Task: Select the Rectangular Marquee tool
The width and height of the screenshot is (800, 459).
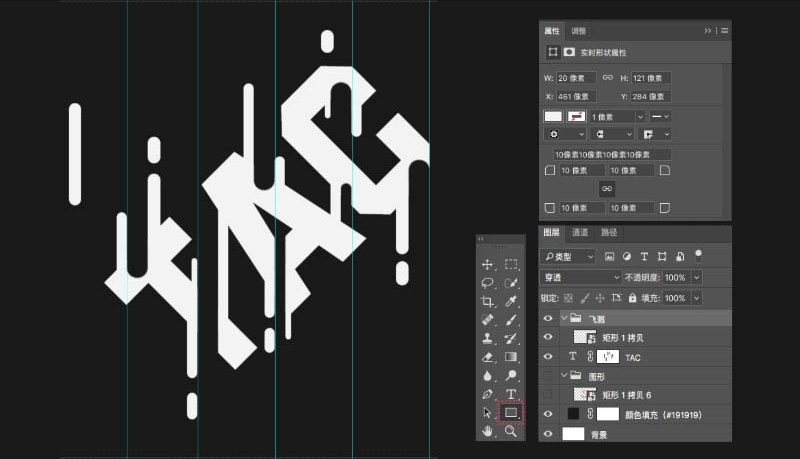Action: [511, 264]
